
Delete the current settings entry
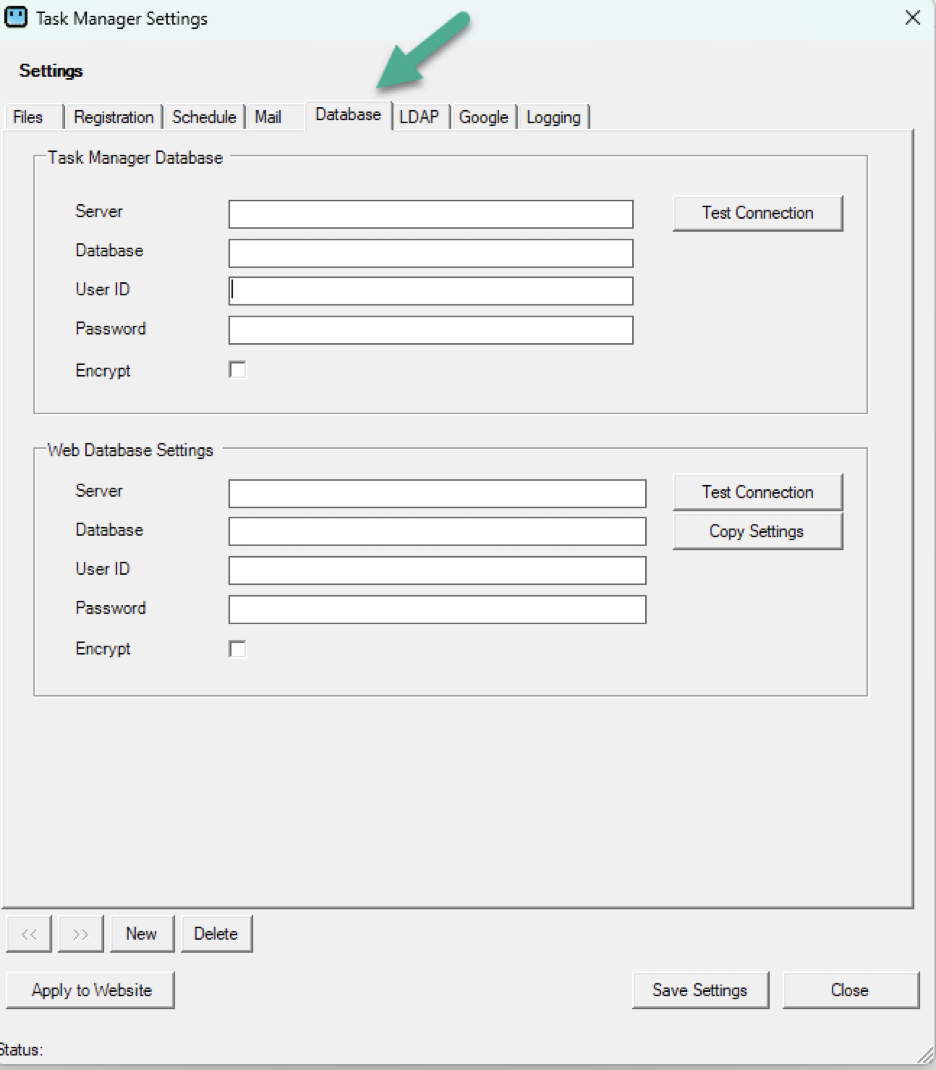[x=216, y=933]
